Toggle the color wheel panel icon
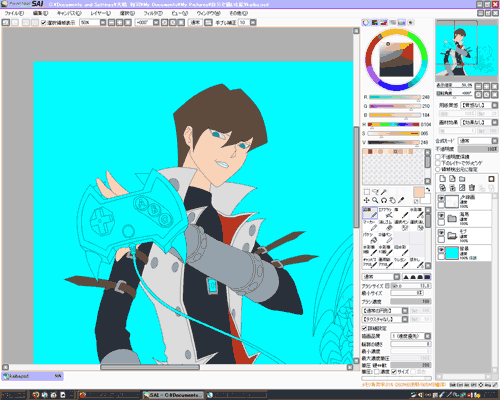500x400 pixels. (366, 22)
